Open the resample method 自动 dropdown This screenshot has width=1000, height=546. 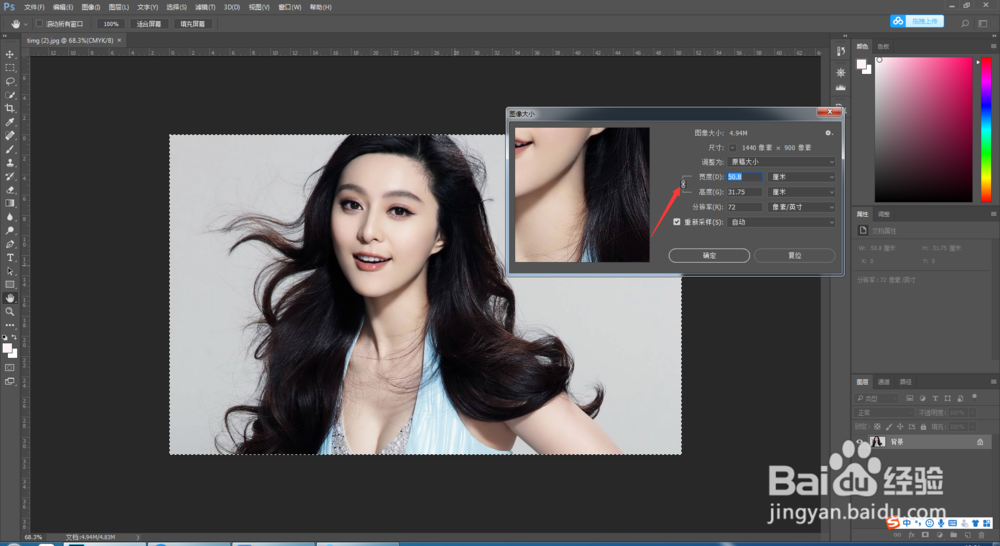click(781, 222)
